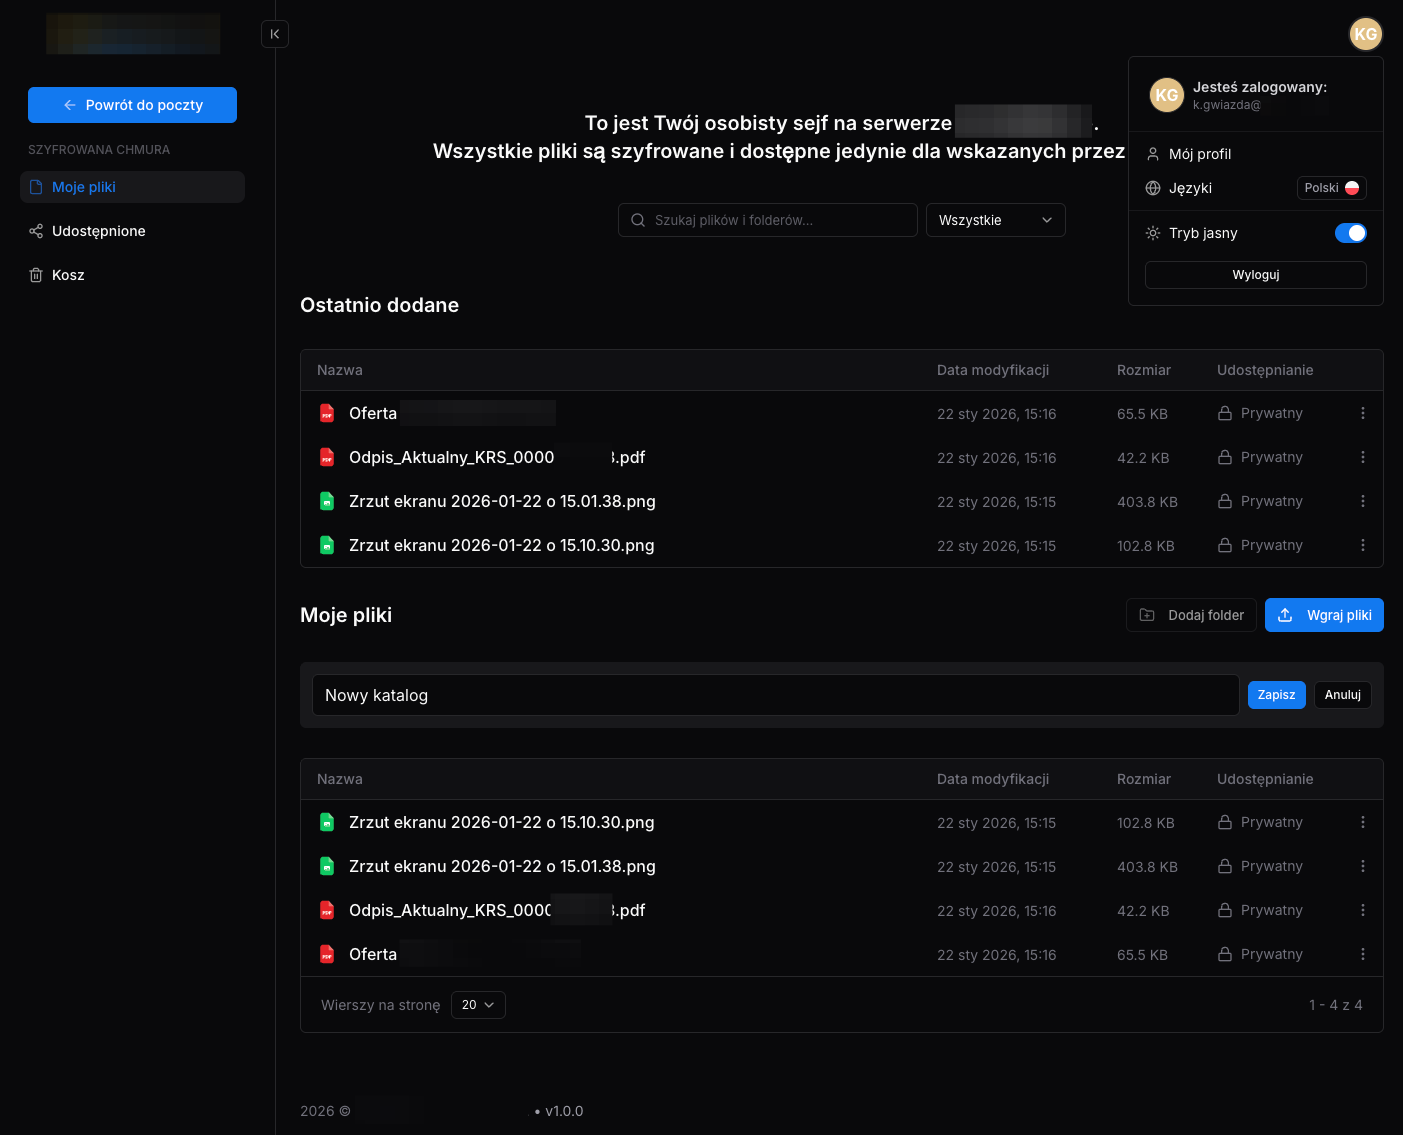Click Zapisz to save new folder

coord(1276,695)
